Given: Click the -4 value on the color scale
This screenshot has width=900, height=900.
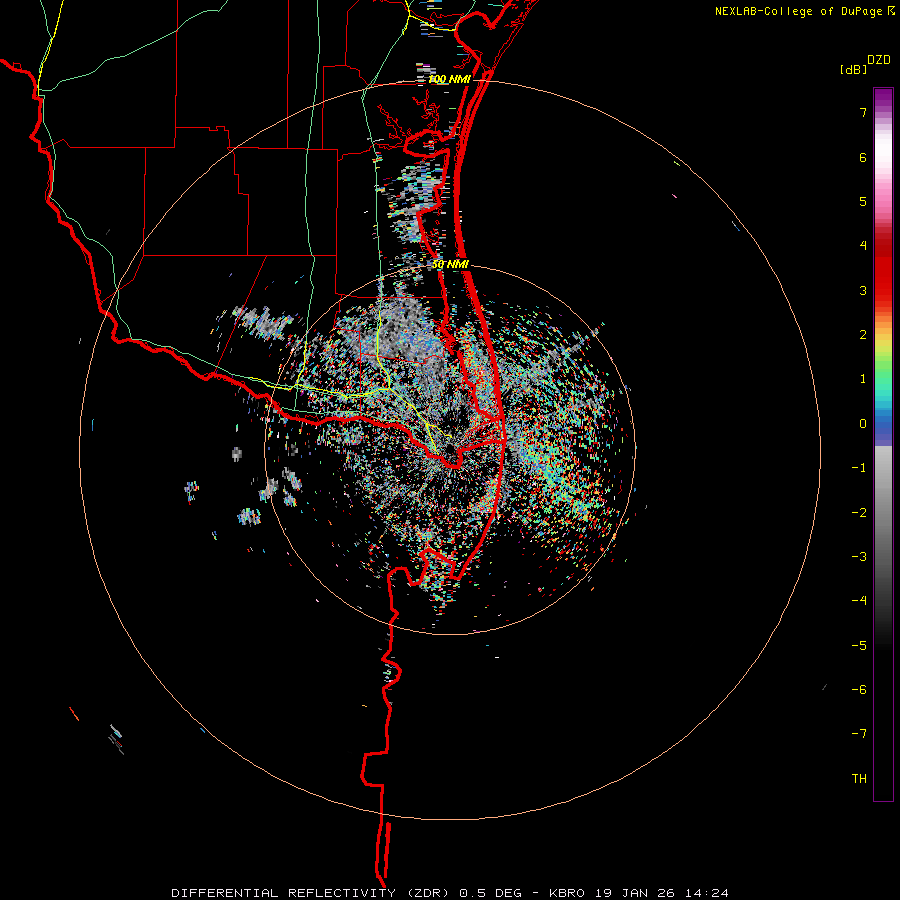Looking at the screenshot, I should coord(859,601).
